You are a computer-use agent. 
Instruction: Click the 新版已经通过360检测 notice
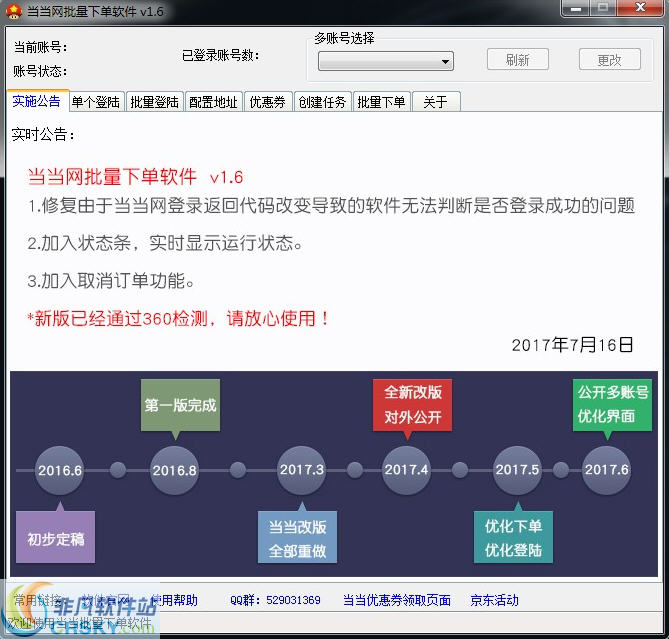click(x=178, y=318)
